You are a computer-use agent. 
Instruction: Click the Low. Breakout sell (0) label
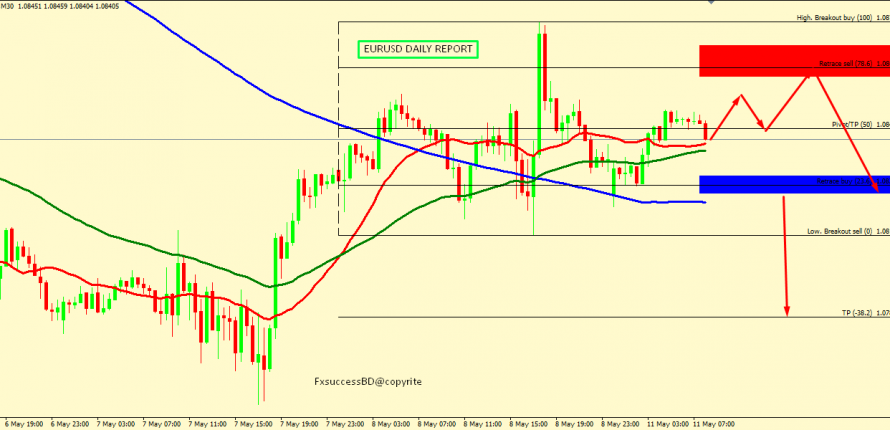[847, 231]
